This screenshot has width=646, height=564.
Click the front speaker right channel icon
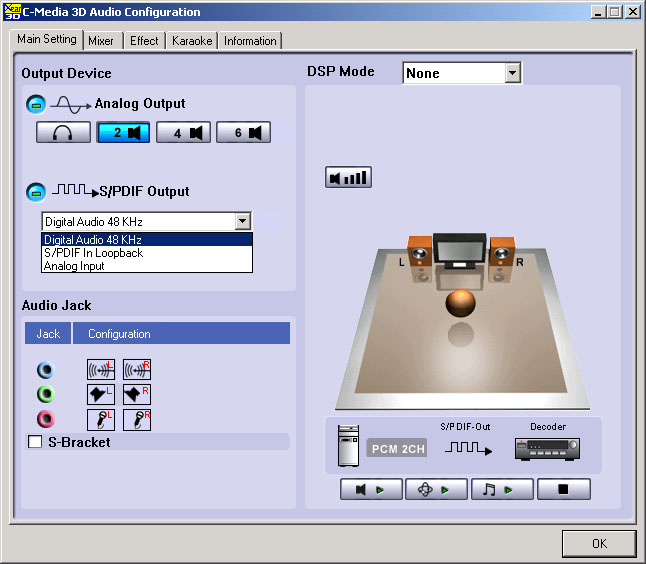[x=137, y=394]
